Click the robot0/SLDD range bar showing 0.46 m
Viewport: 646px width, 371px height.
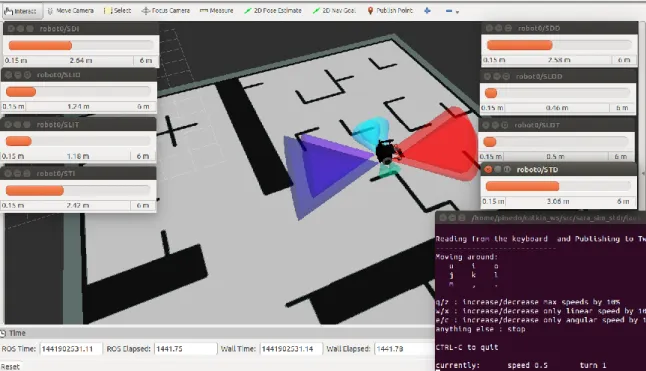pos(557,93)
